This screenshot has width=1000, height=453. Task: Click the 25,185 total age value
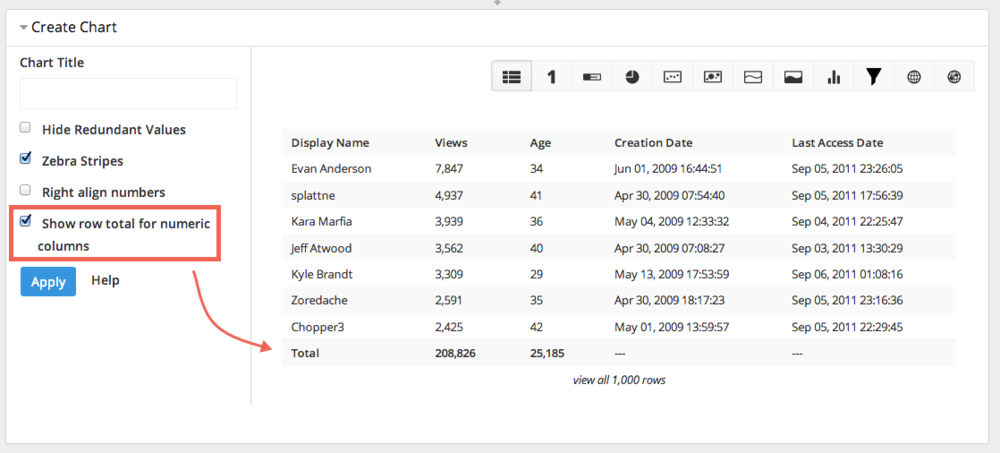point(547,353)
